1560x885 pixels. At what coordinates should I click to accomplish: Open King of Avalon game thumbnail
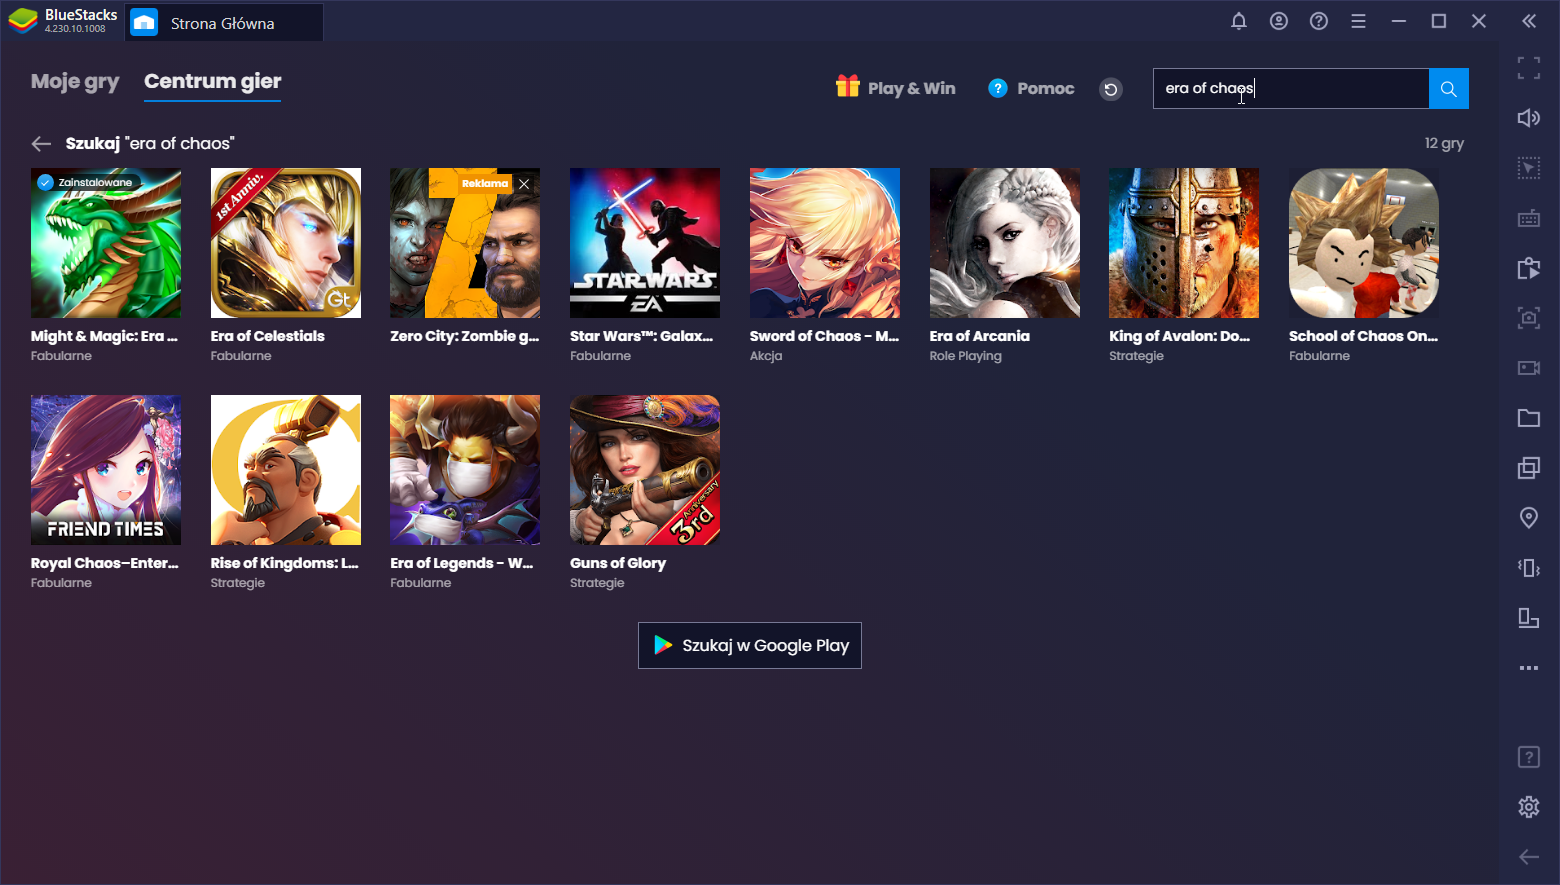tap(1184, 243)
